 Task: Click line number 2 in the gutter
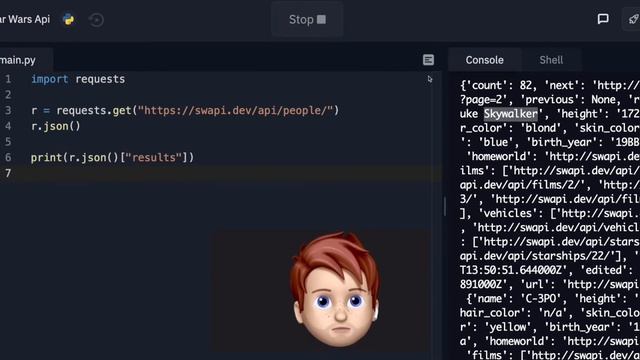[x=8, y=95]
